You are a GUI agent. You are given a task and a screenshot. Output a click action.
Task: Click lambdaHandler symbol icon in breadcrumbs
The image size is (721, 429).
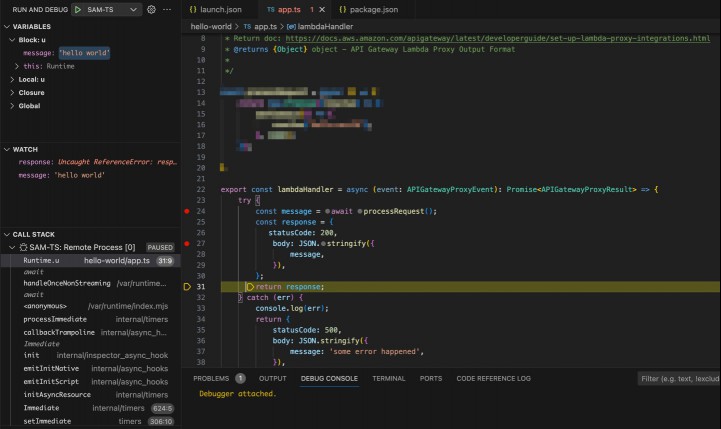291,27
